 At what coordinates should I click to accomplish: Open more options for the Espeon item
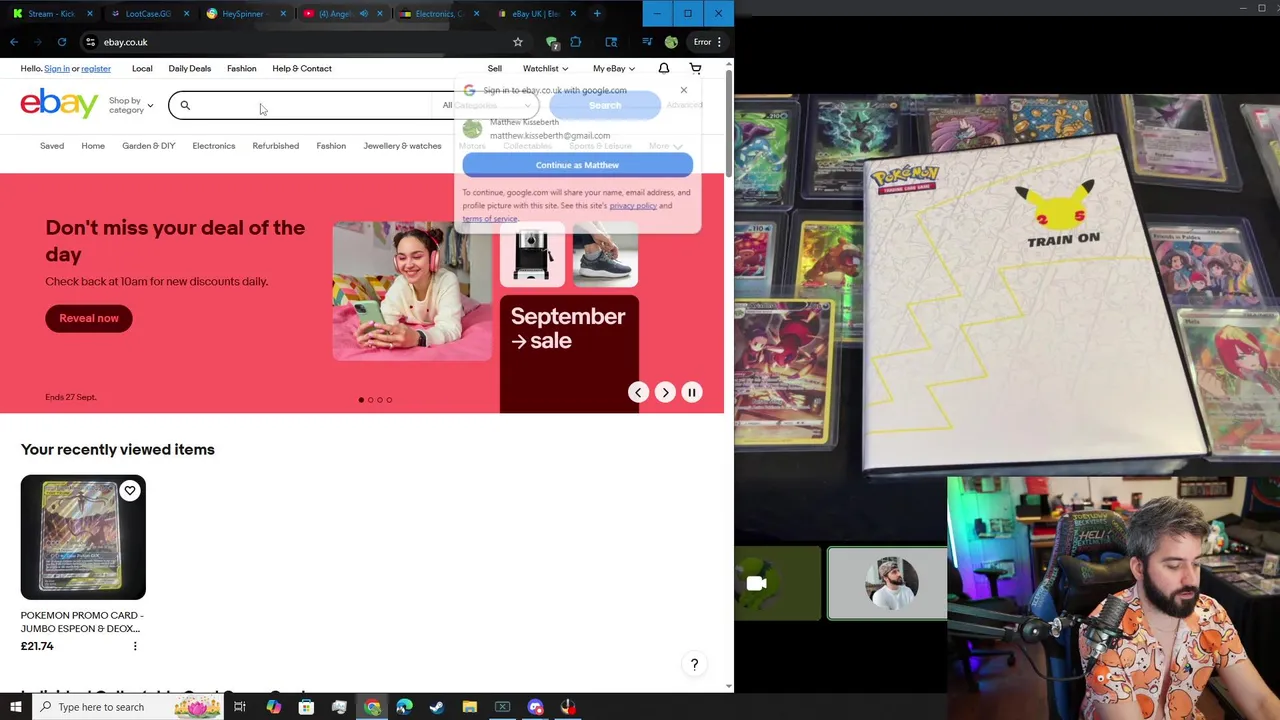click(x=135, y=646)
